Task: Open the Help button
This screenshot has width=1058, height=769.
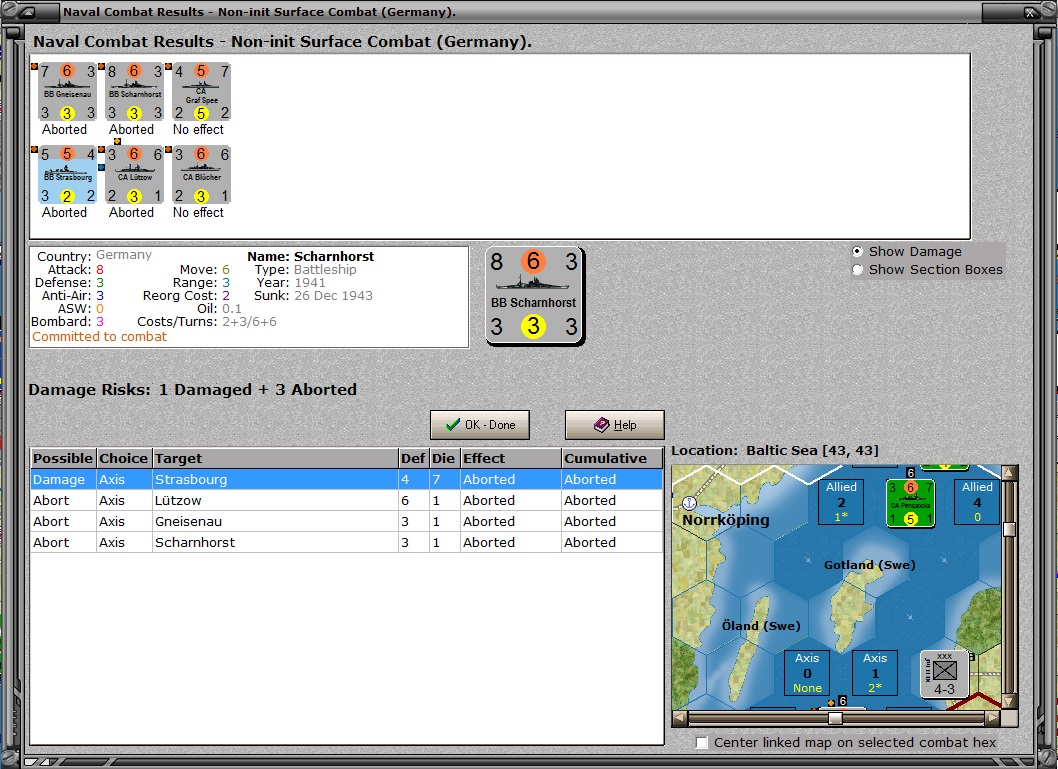Action: 615,425
